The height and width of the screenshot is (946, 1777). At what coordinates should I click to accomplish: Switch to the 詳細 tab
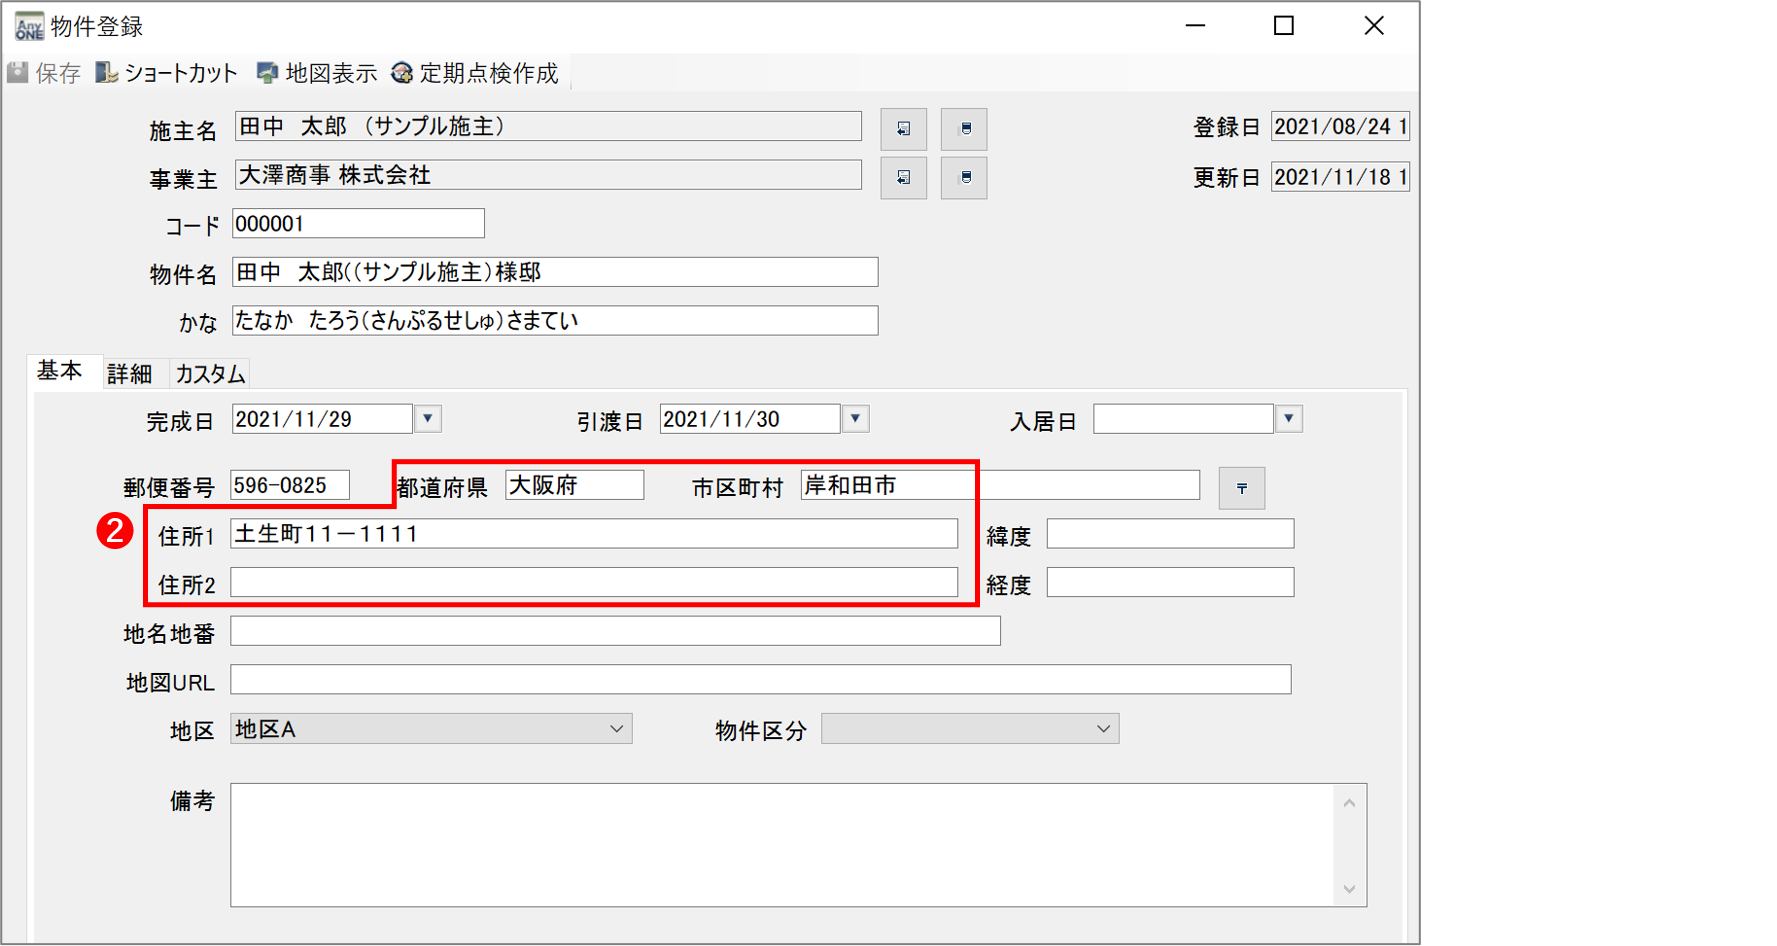pyautogui.click(x=129, y=374)
